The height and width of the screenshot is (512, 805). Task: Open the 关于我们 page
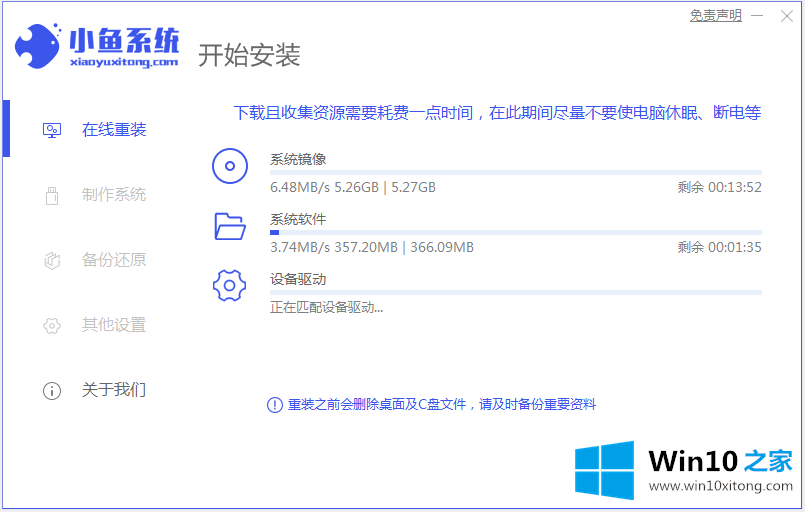pyautogui.click(x=113, y=390)
